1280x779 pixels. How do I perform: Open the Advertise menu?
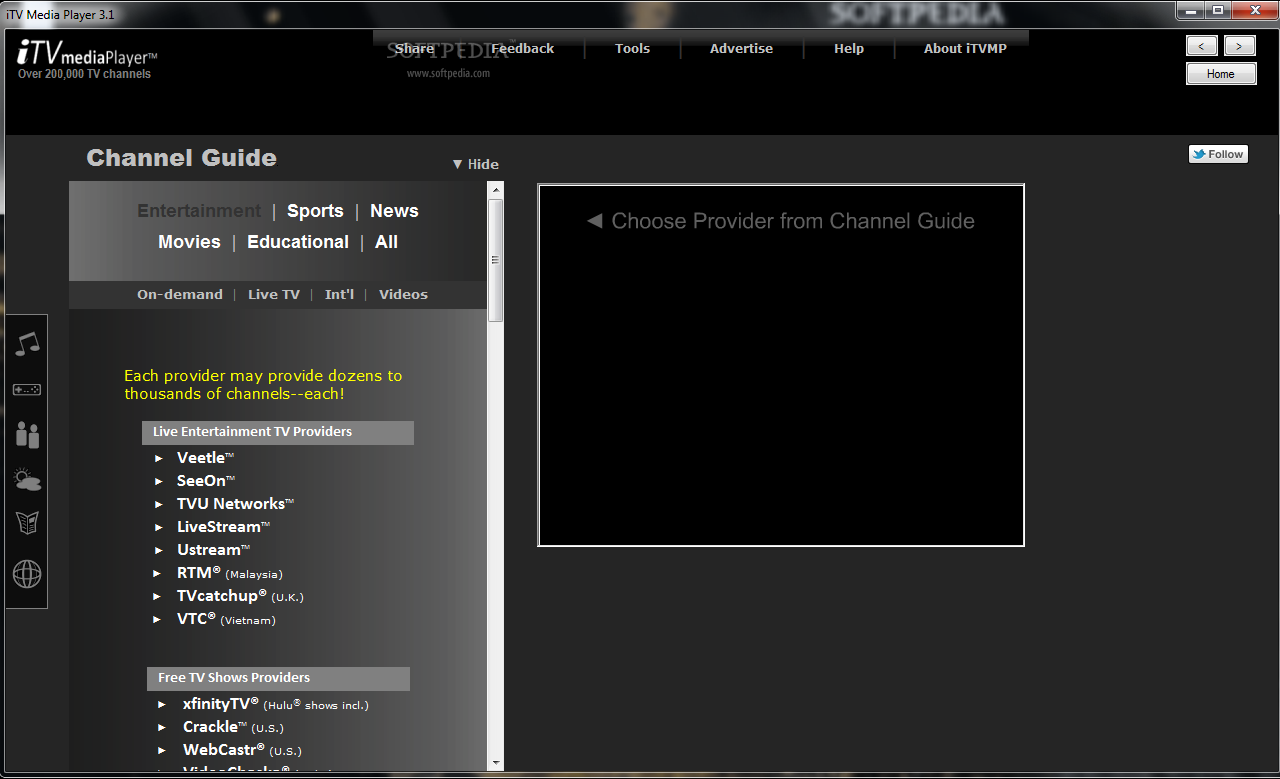point(741,48)
